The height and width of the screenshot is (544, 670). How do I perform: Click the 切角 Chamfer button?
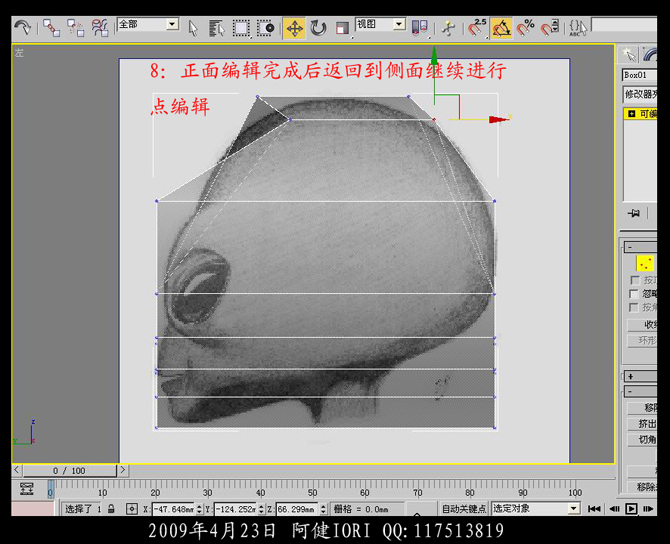642,439
